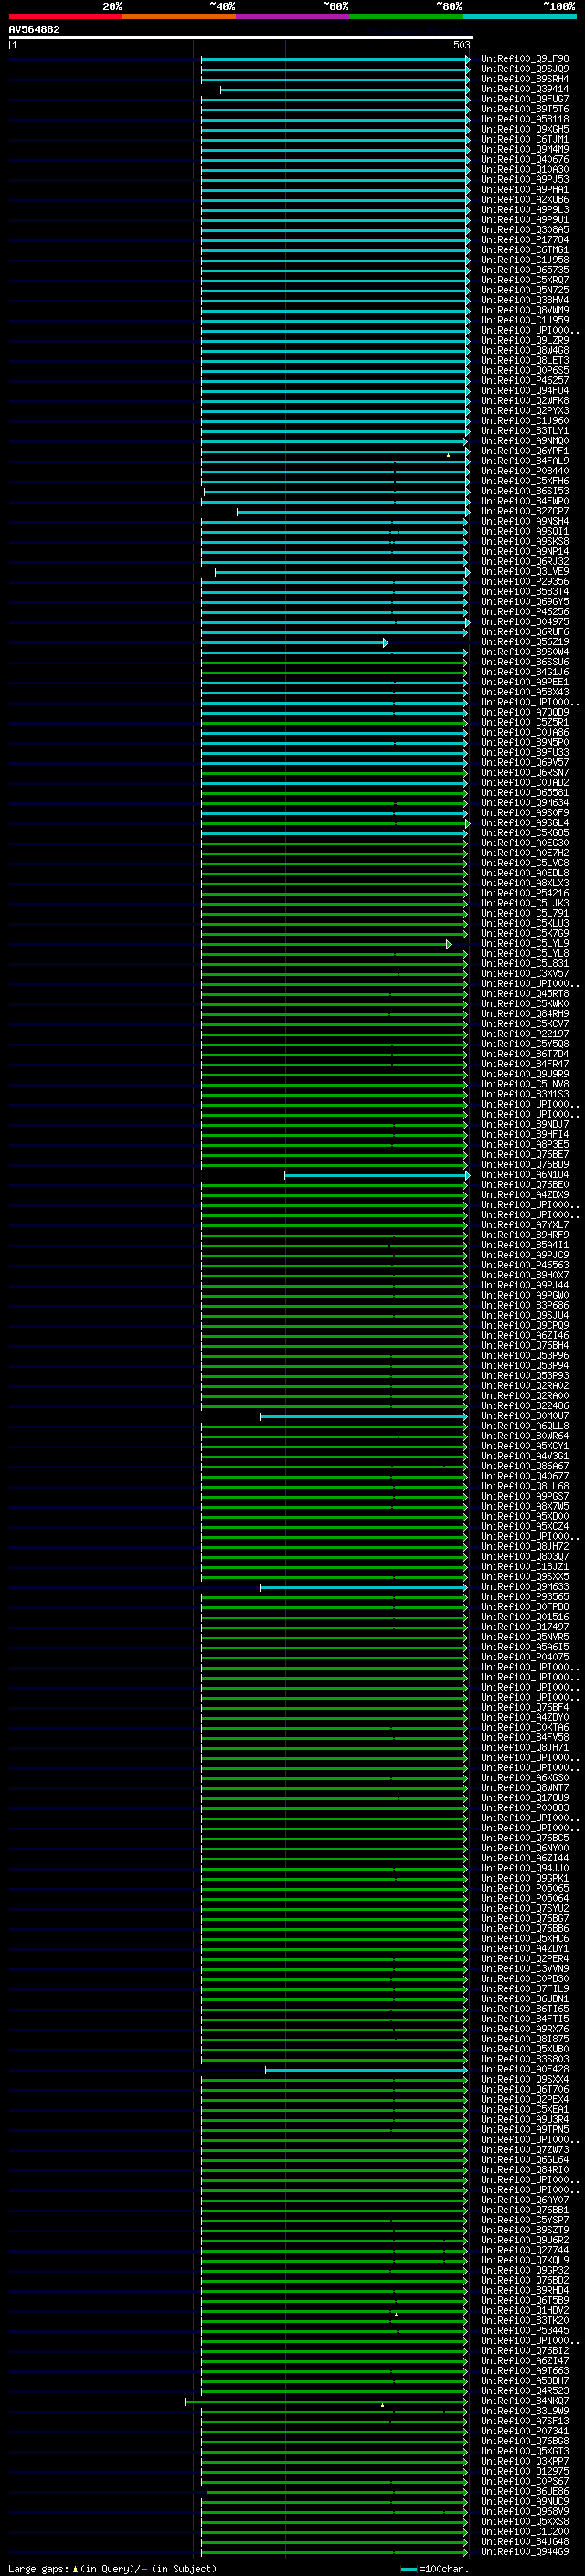
Task: Click the white query sequence bar
Action: tap(241, 37)
